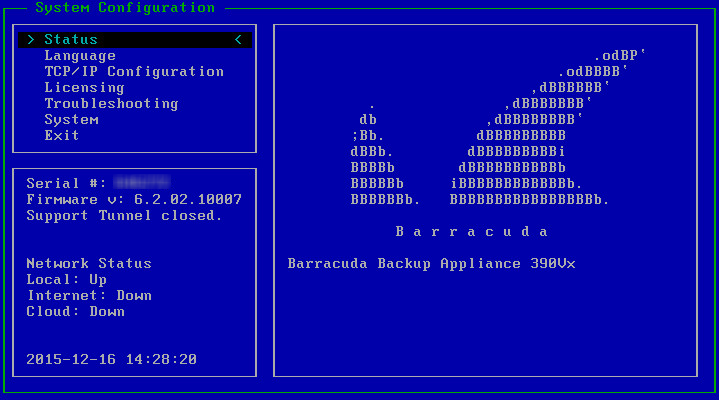Click the Support Tunnel closed text
The width and height of the screenshot is (719, 400).
[124, 216]
